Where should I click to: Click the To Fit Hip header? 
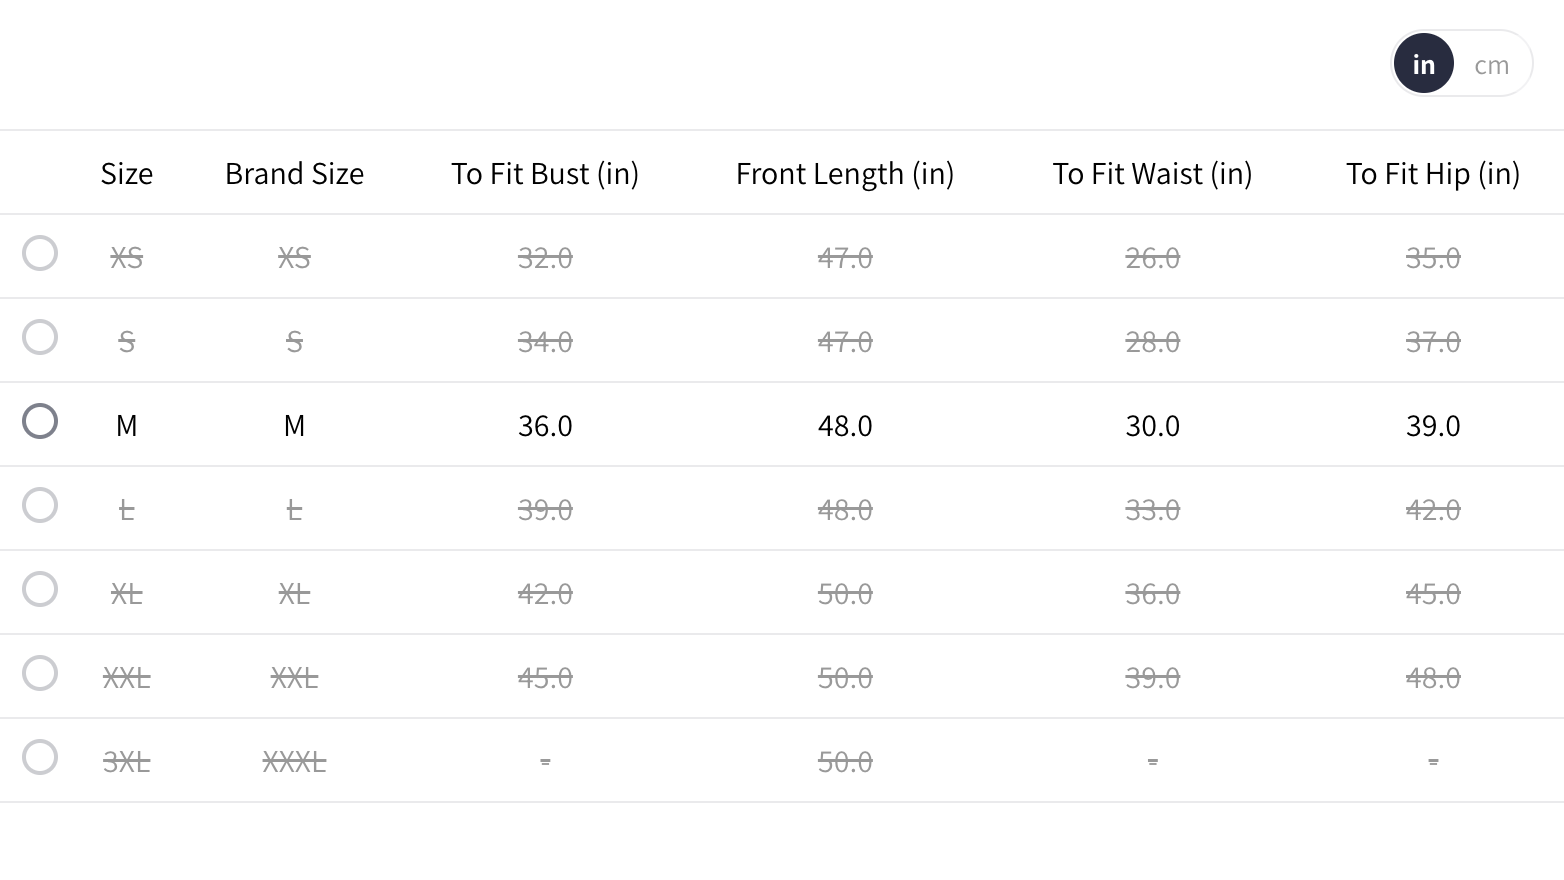tap(1433, 174)
